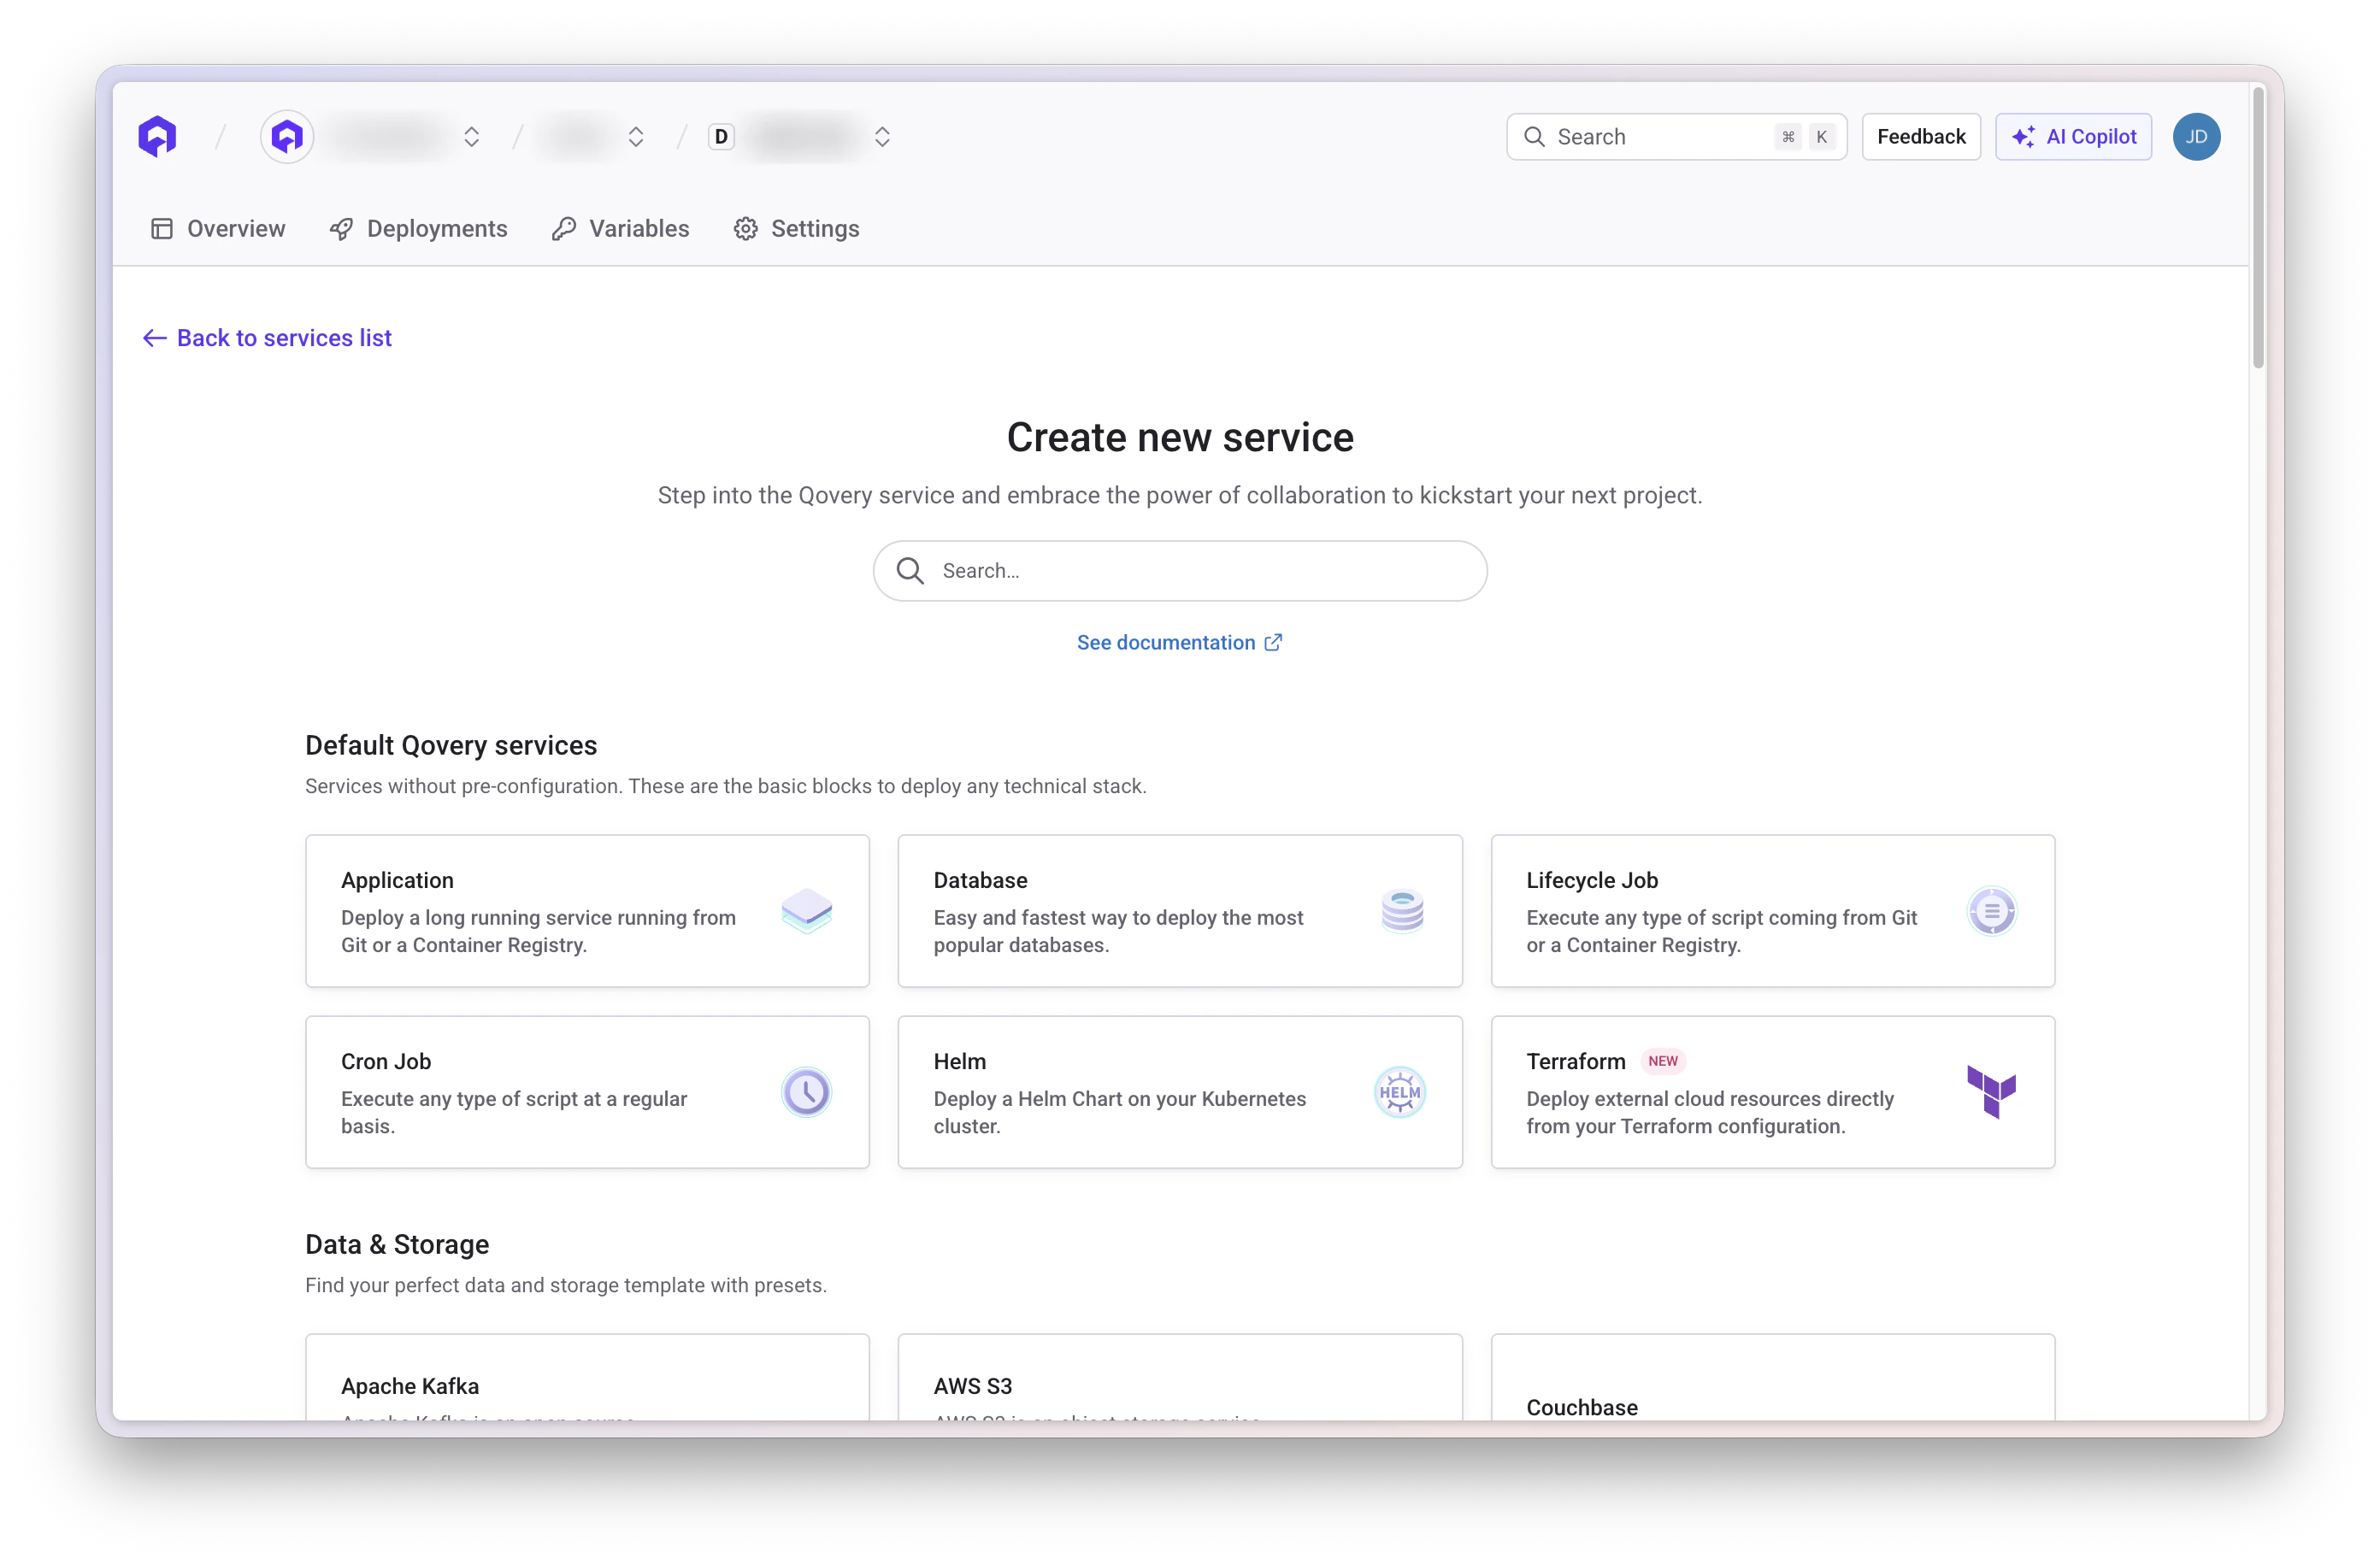
Task: Click the Application layers icon
Action: coord(807,911)
